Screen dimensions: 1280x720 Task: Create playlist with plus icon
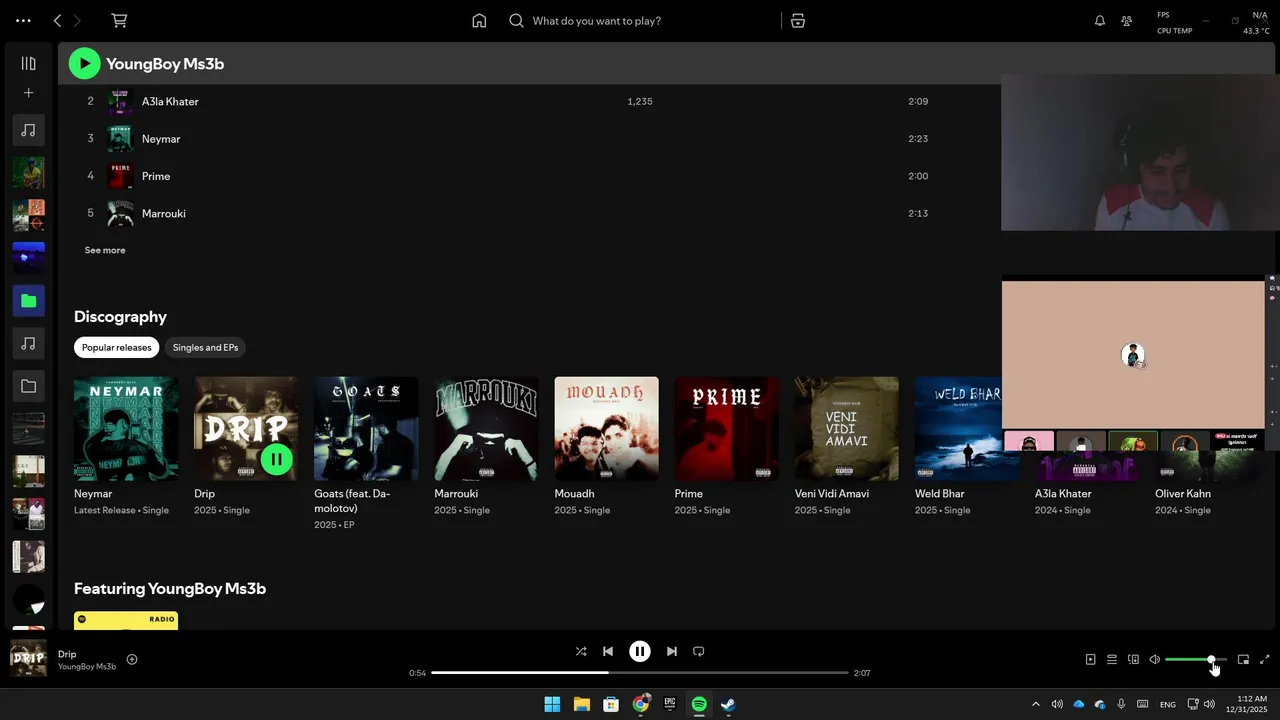click(28, 93)
